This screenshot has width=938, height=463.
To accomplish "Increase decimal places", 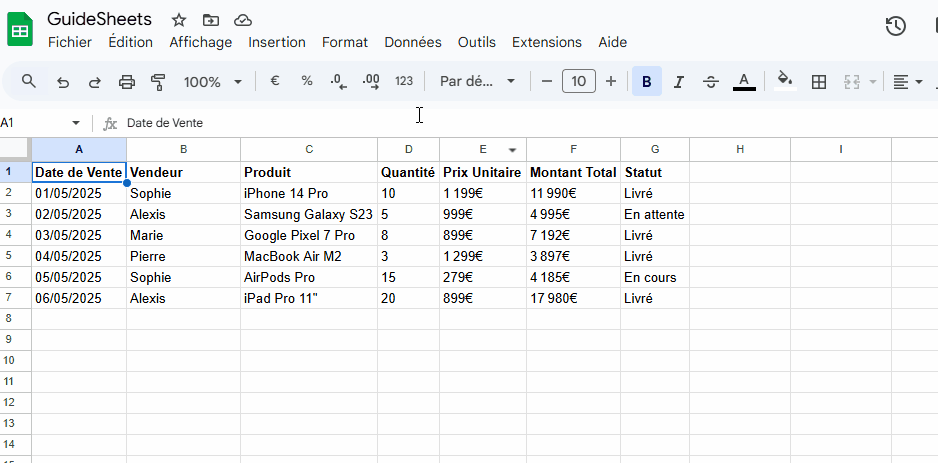I will (371, 81).
